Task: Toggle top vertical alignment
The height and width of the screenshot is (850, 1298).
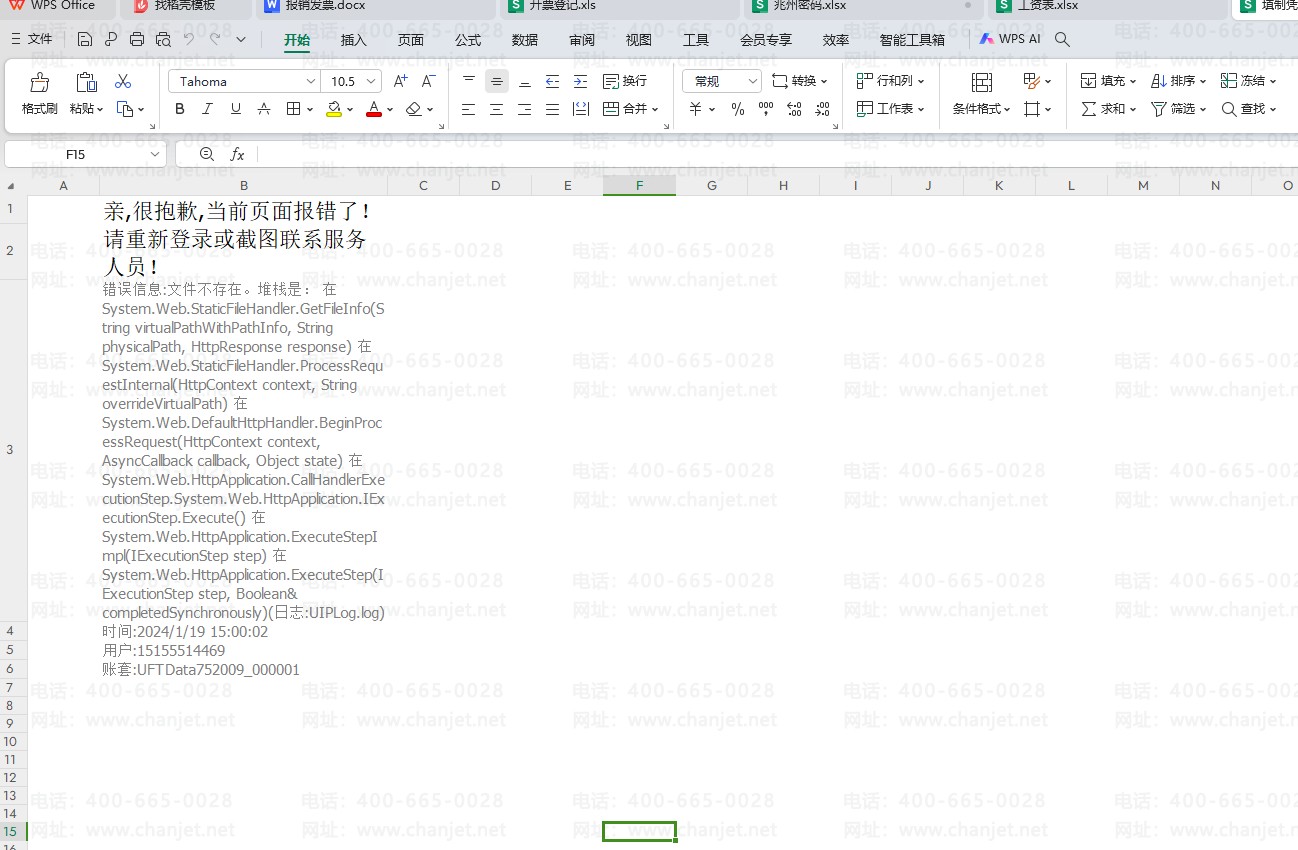Action: pos(469,81)
